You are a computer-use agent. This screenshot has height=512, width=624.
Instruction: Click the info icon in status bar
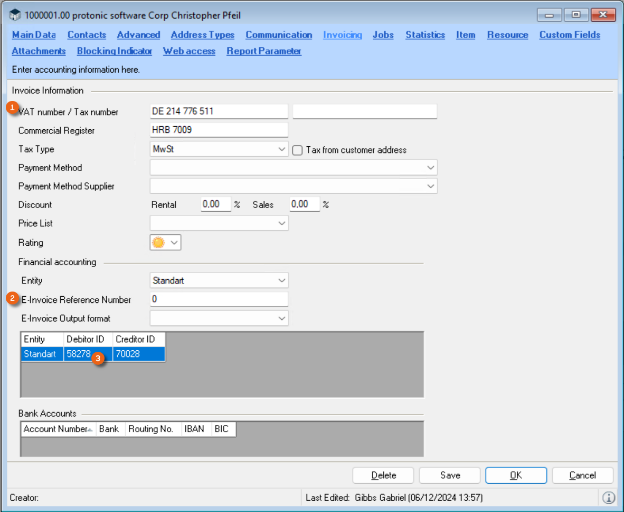coord(608,497)
